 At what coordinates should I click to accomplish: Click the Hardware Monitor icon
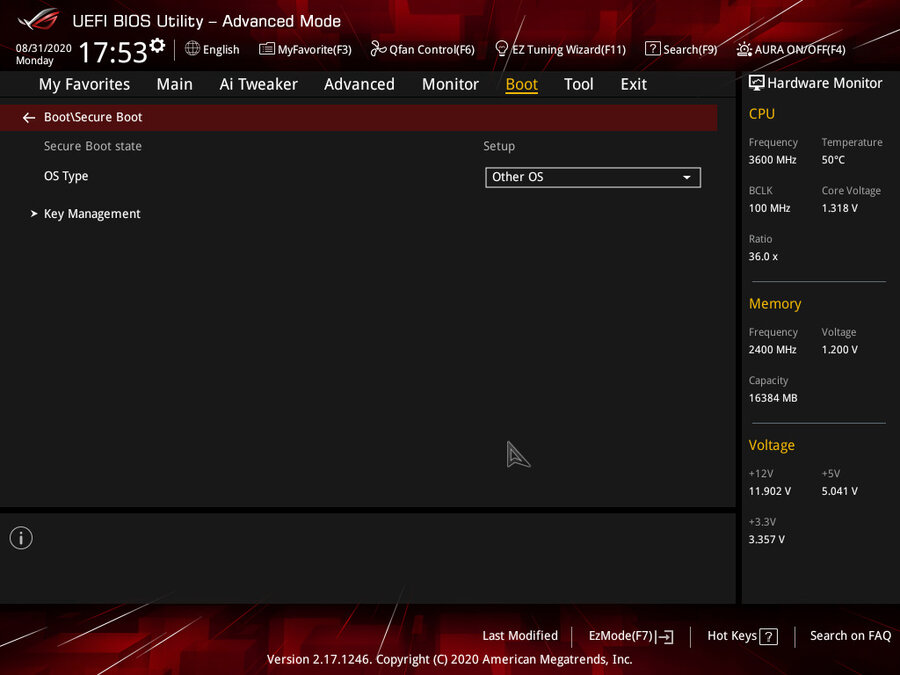pos(757,83)
